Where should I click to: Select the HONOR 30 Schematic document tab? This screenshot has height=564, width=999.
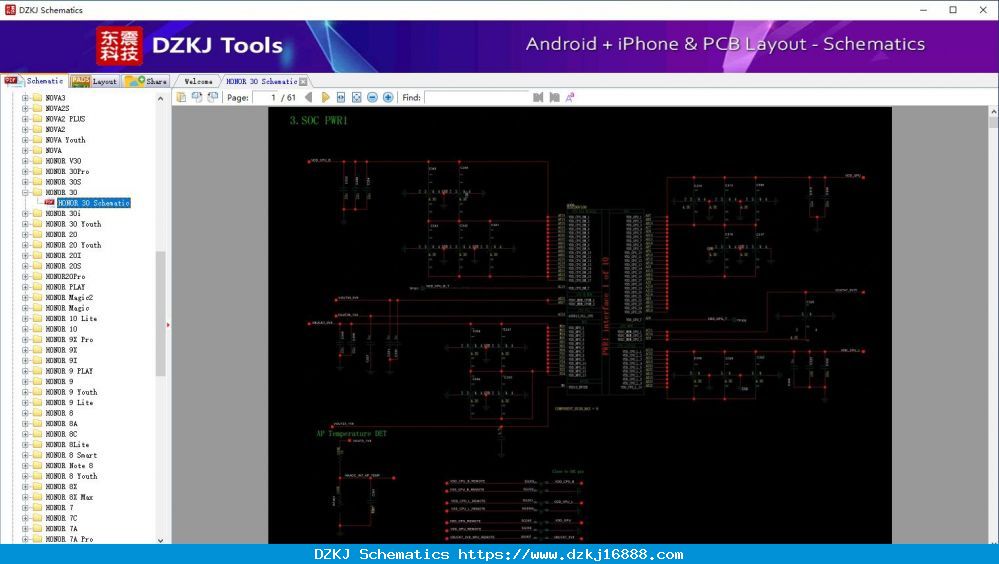(x=262, y=82)
